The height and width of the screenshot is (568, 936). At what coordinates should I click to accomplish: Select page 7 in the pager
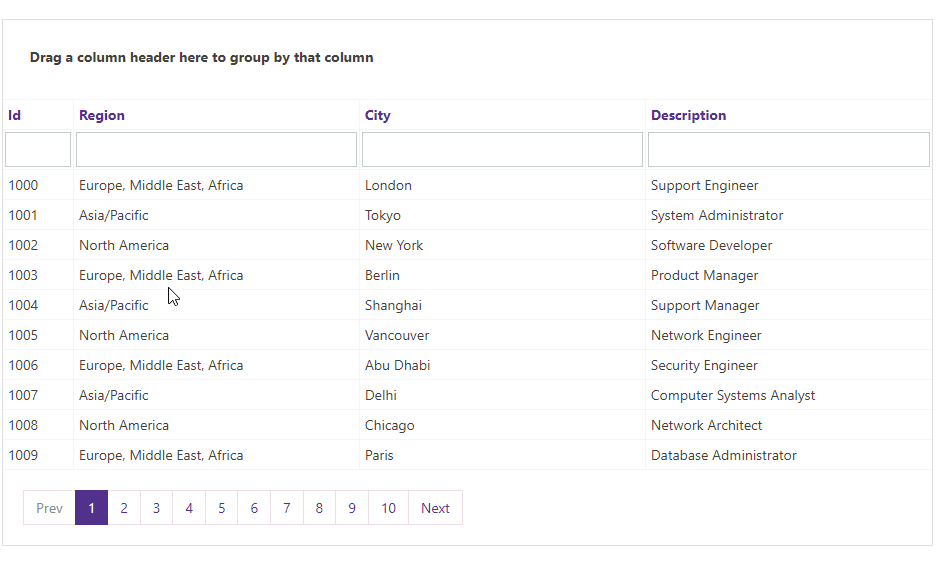(286, 508)
